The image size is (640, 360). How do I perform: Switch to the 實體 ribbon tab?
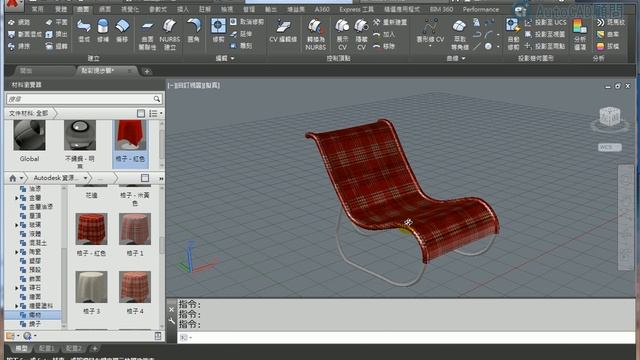pyautogui.click(x=61, y=9)
